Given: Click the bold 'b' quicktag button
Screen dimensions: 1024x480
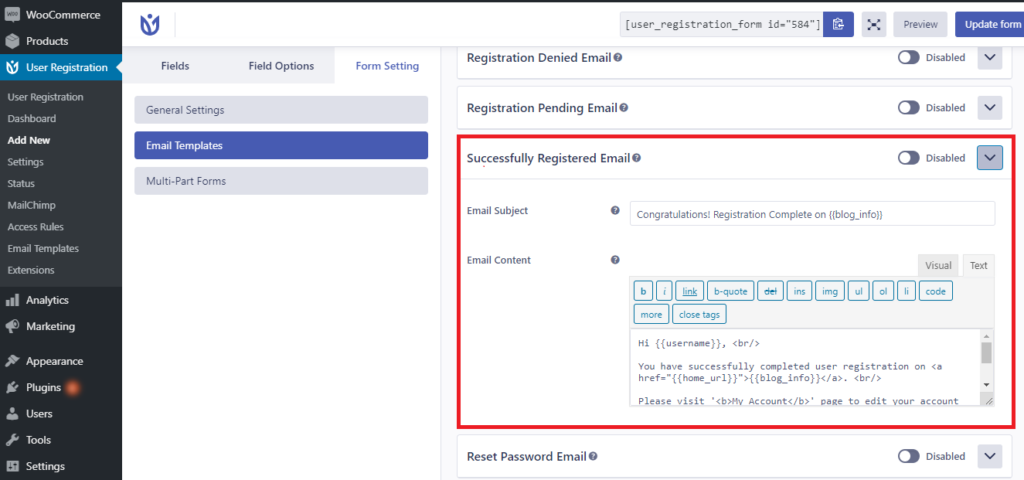Looking at the screenshot, I should click(643, 291).
